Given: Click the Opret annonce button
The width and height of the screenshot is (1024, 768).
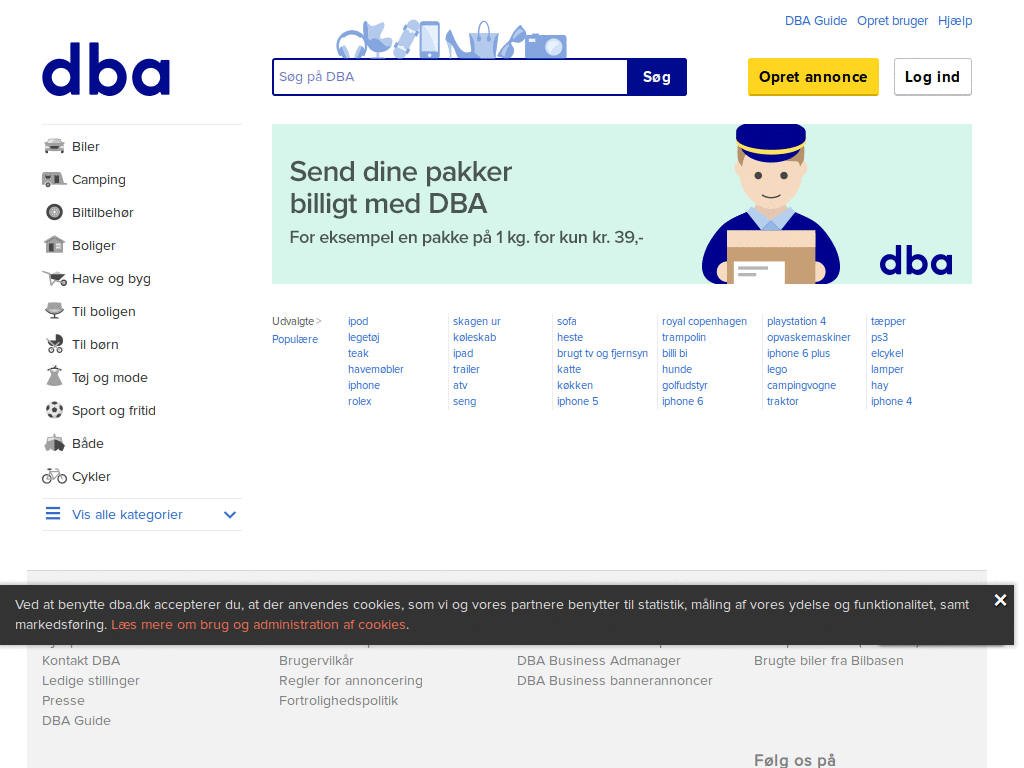Looking at the screenshot, I should [x=813, y=77].
